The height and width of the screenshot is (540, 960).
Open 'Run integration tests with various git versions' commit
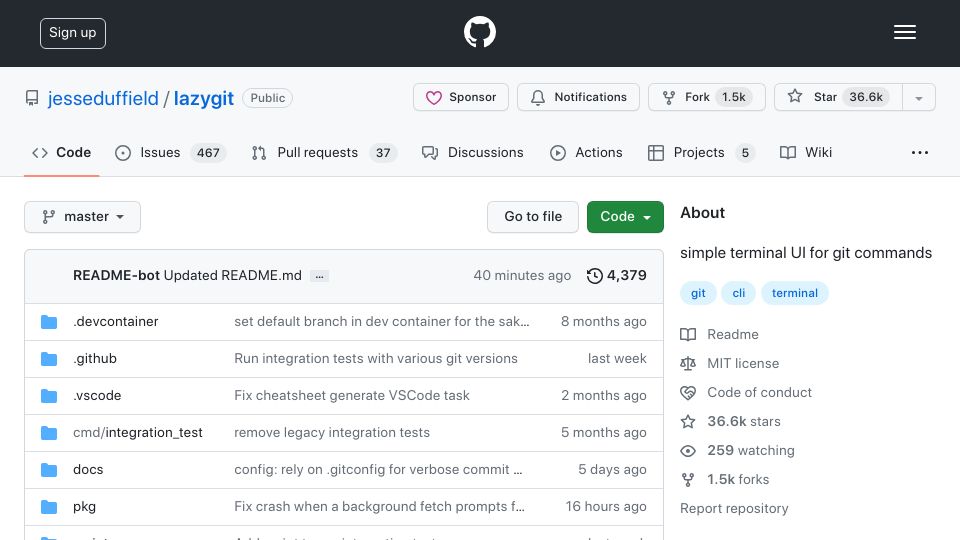(376, 359)
